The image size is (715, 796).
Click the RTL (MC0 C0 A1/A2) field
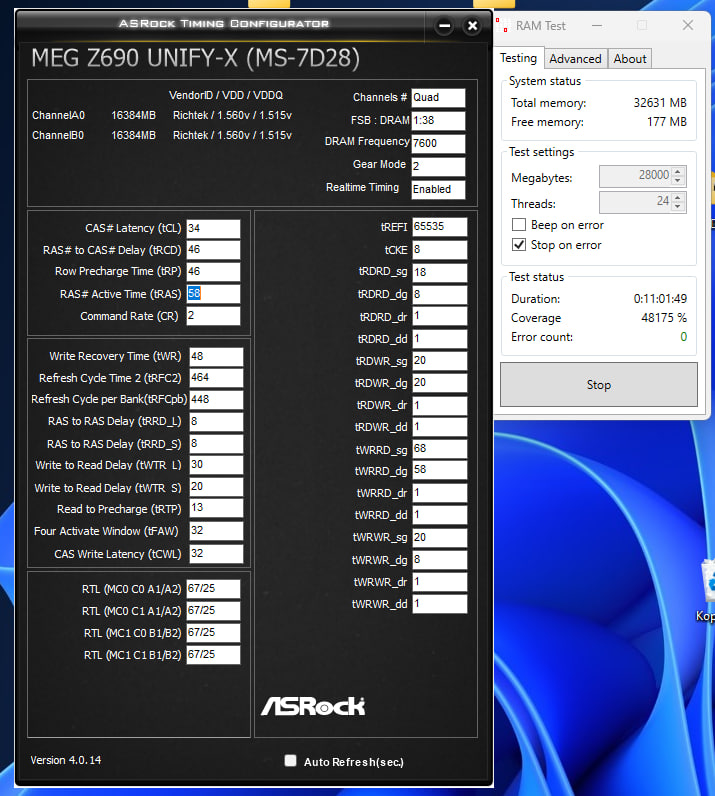[213, 589]
